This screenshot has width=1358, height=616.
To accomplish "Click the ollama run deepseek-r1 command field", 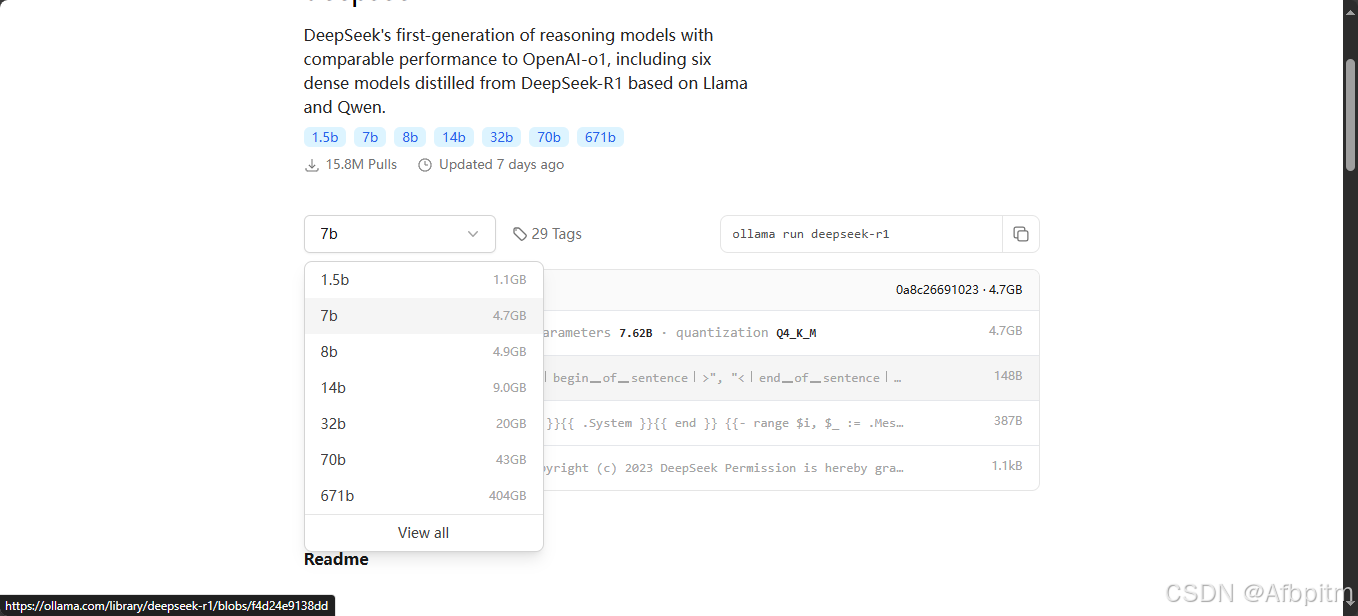I will 860,234.
